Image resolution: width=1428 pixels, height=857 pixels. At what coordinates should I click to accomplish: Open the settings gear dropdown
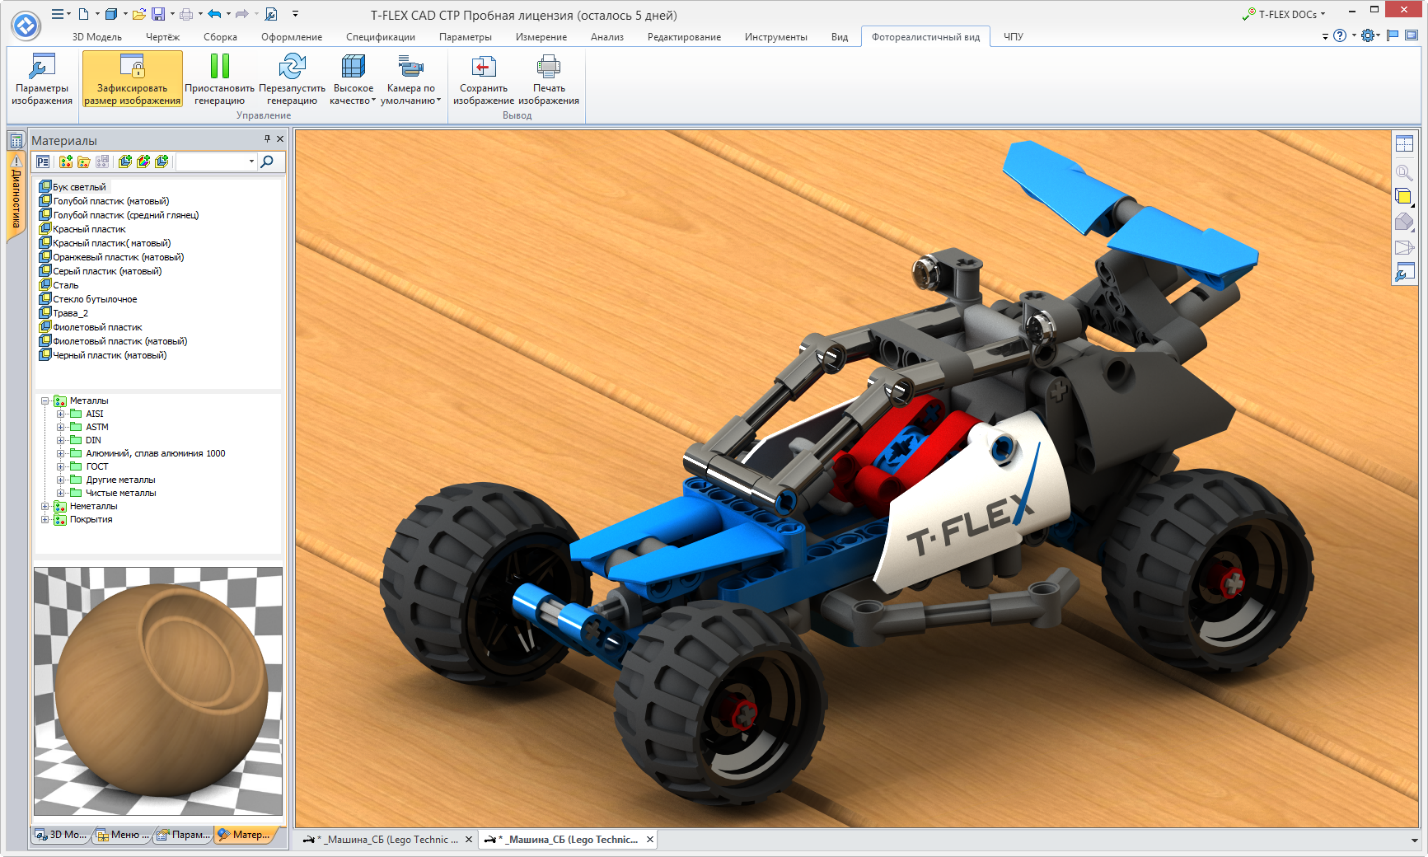(x=1370, y=35)
